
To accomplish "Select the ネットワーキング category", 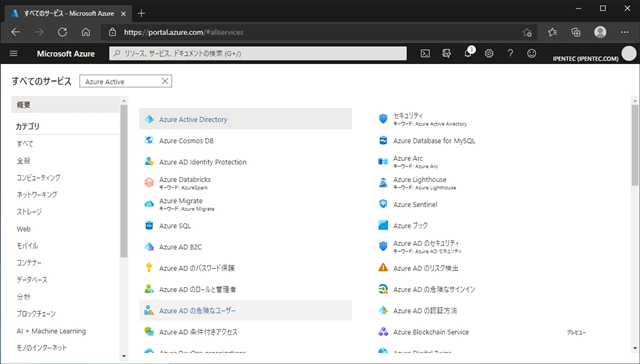I will click(37, 195).
